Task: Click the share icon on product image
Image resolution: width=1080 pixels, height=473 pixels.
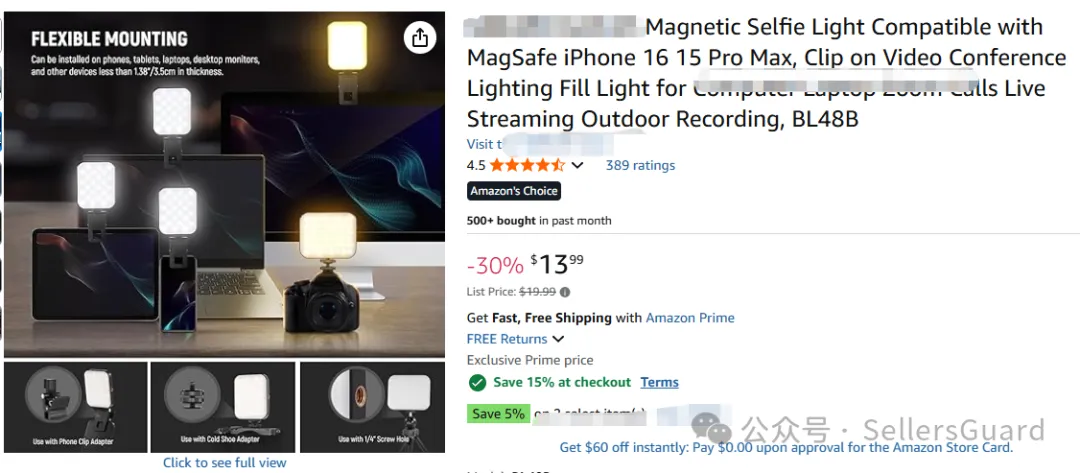Action: point(419,38)
